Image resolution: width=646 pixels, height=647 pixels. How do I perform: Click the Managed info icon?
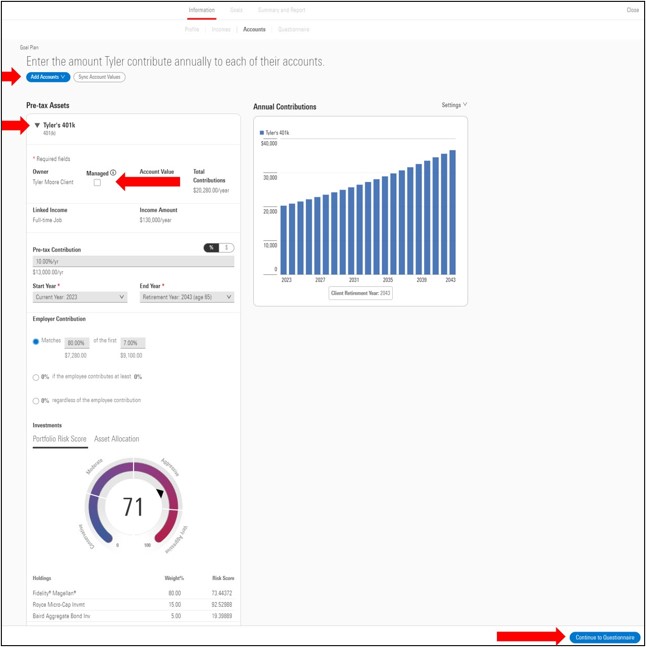tap(113, 173)
